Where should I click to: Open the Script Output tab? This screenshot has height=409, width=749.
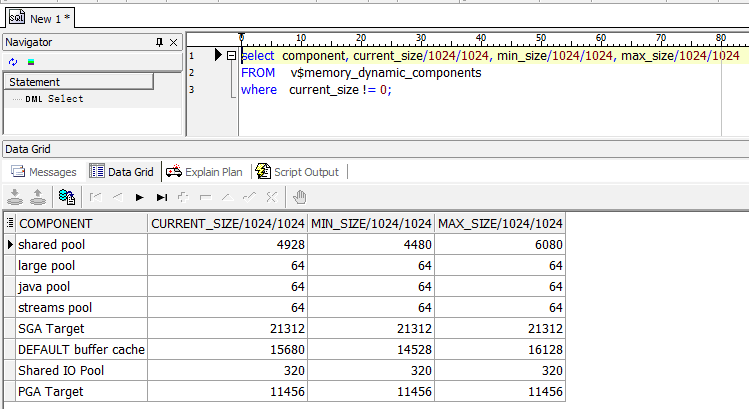[297, 172]
